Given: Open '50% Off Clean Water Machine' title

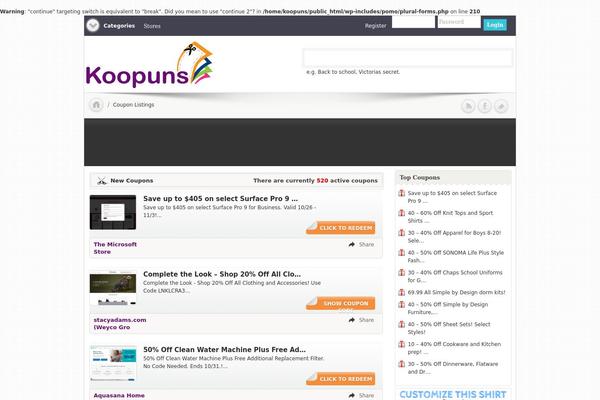Looking at the screenshot, I should (x=224, y=349).
